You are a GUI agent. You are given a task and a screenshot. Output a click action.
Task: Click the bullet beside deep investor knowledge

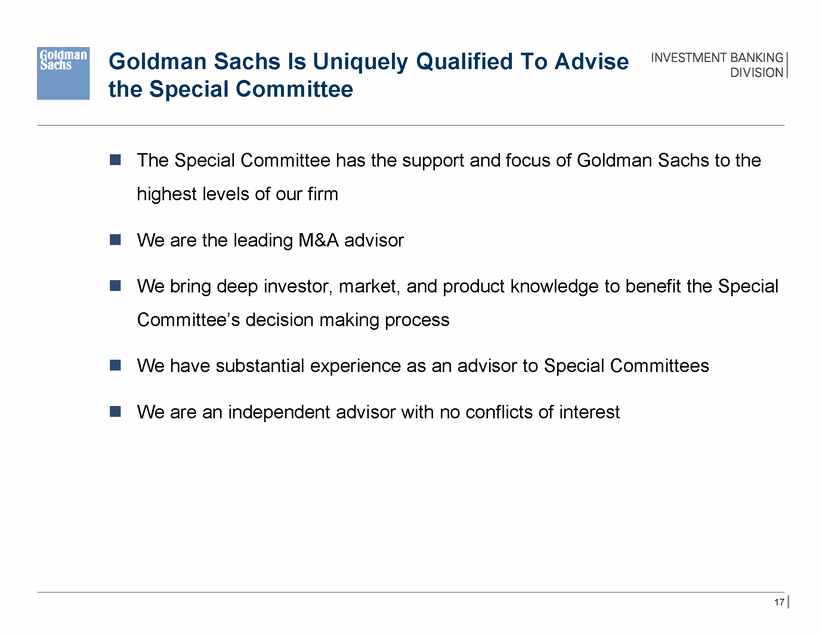[x=115, y=285]
